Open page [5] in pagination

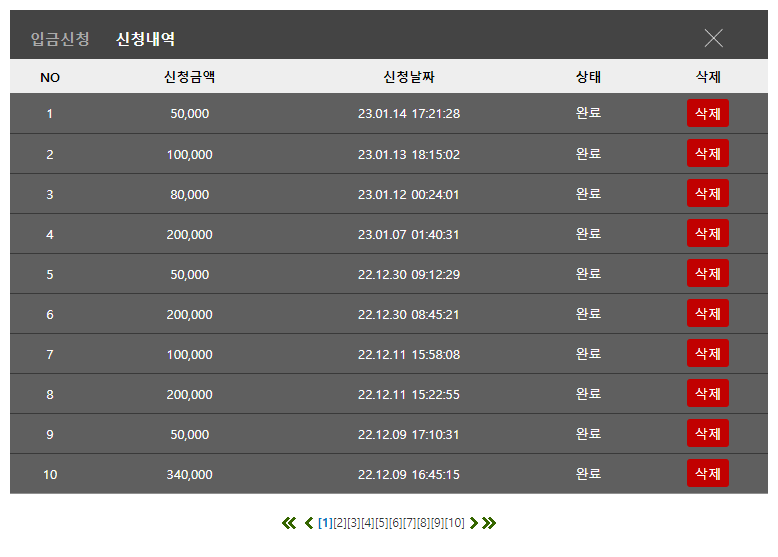382,523
